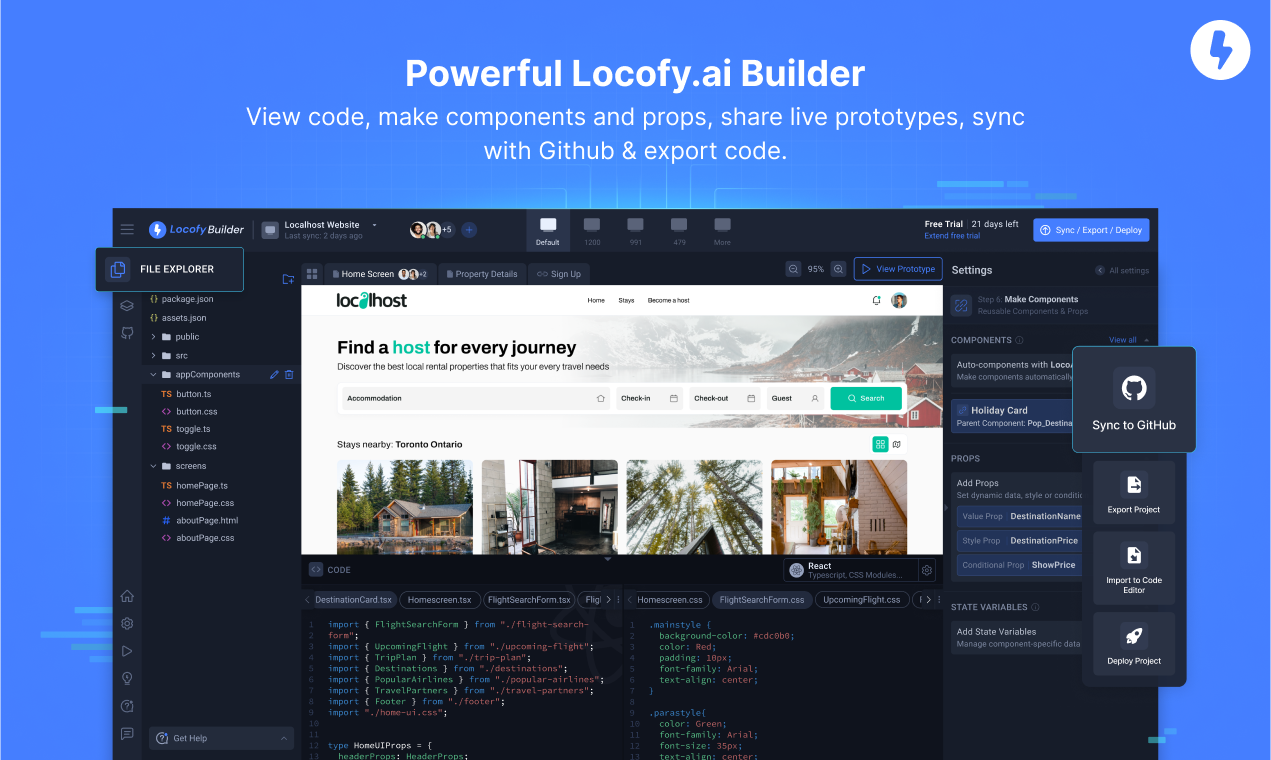Image resolution: width=1271 pixels, height=760 pixels.
Task: Open the hamburger menu beside Locofy Builder
Action: click(127, 229)
